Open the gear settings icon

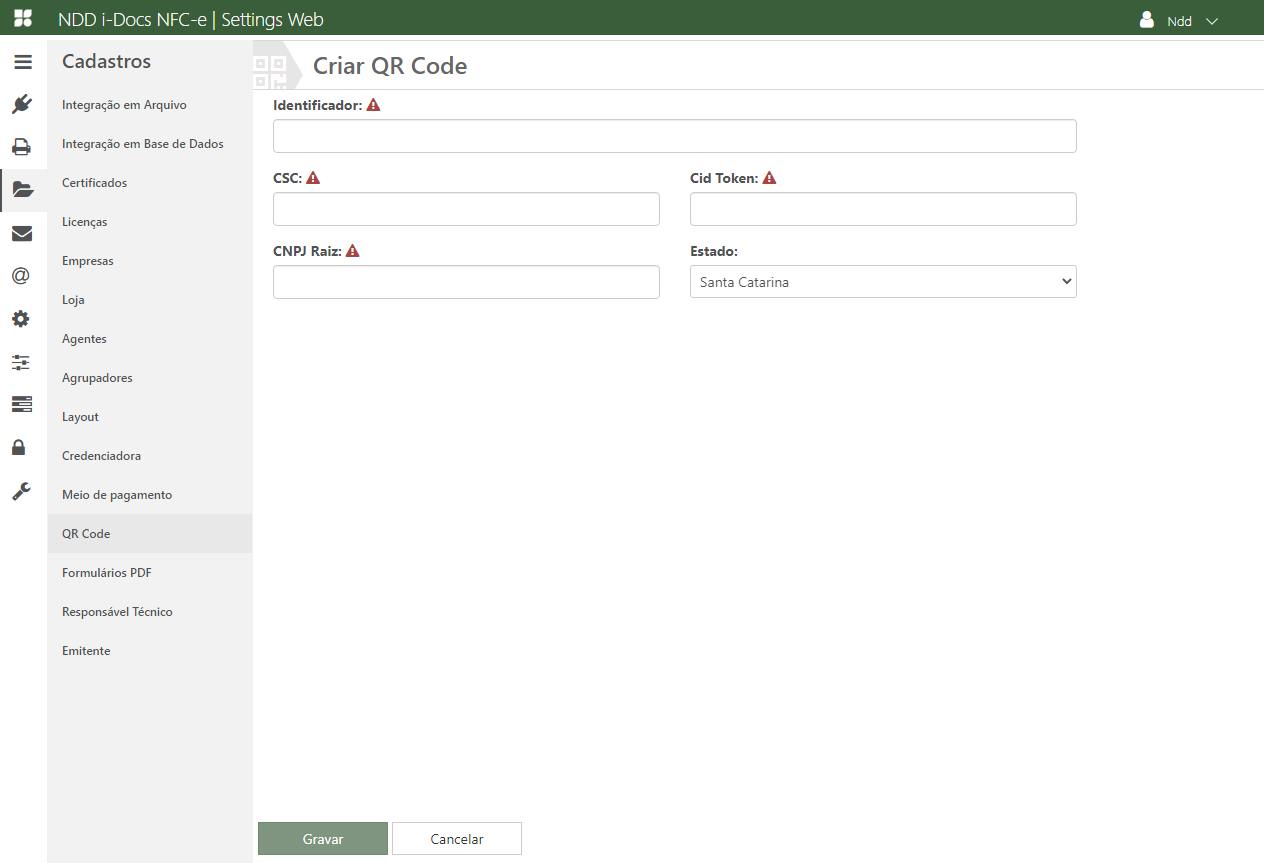[21, 319]
